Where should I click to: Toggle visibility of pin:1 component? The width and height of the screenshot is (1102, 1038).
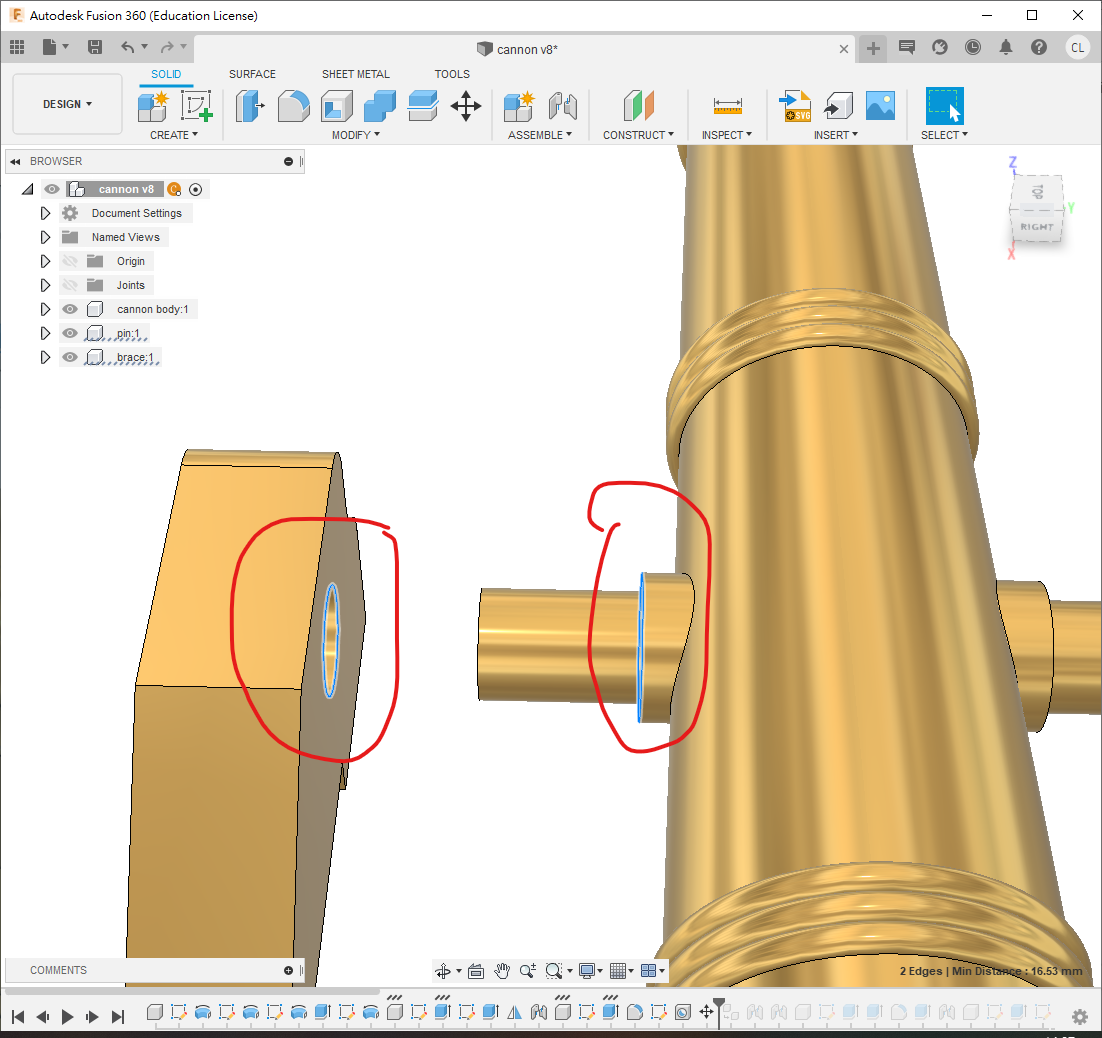pyautogui.click(x=70, y=333)
